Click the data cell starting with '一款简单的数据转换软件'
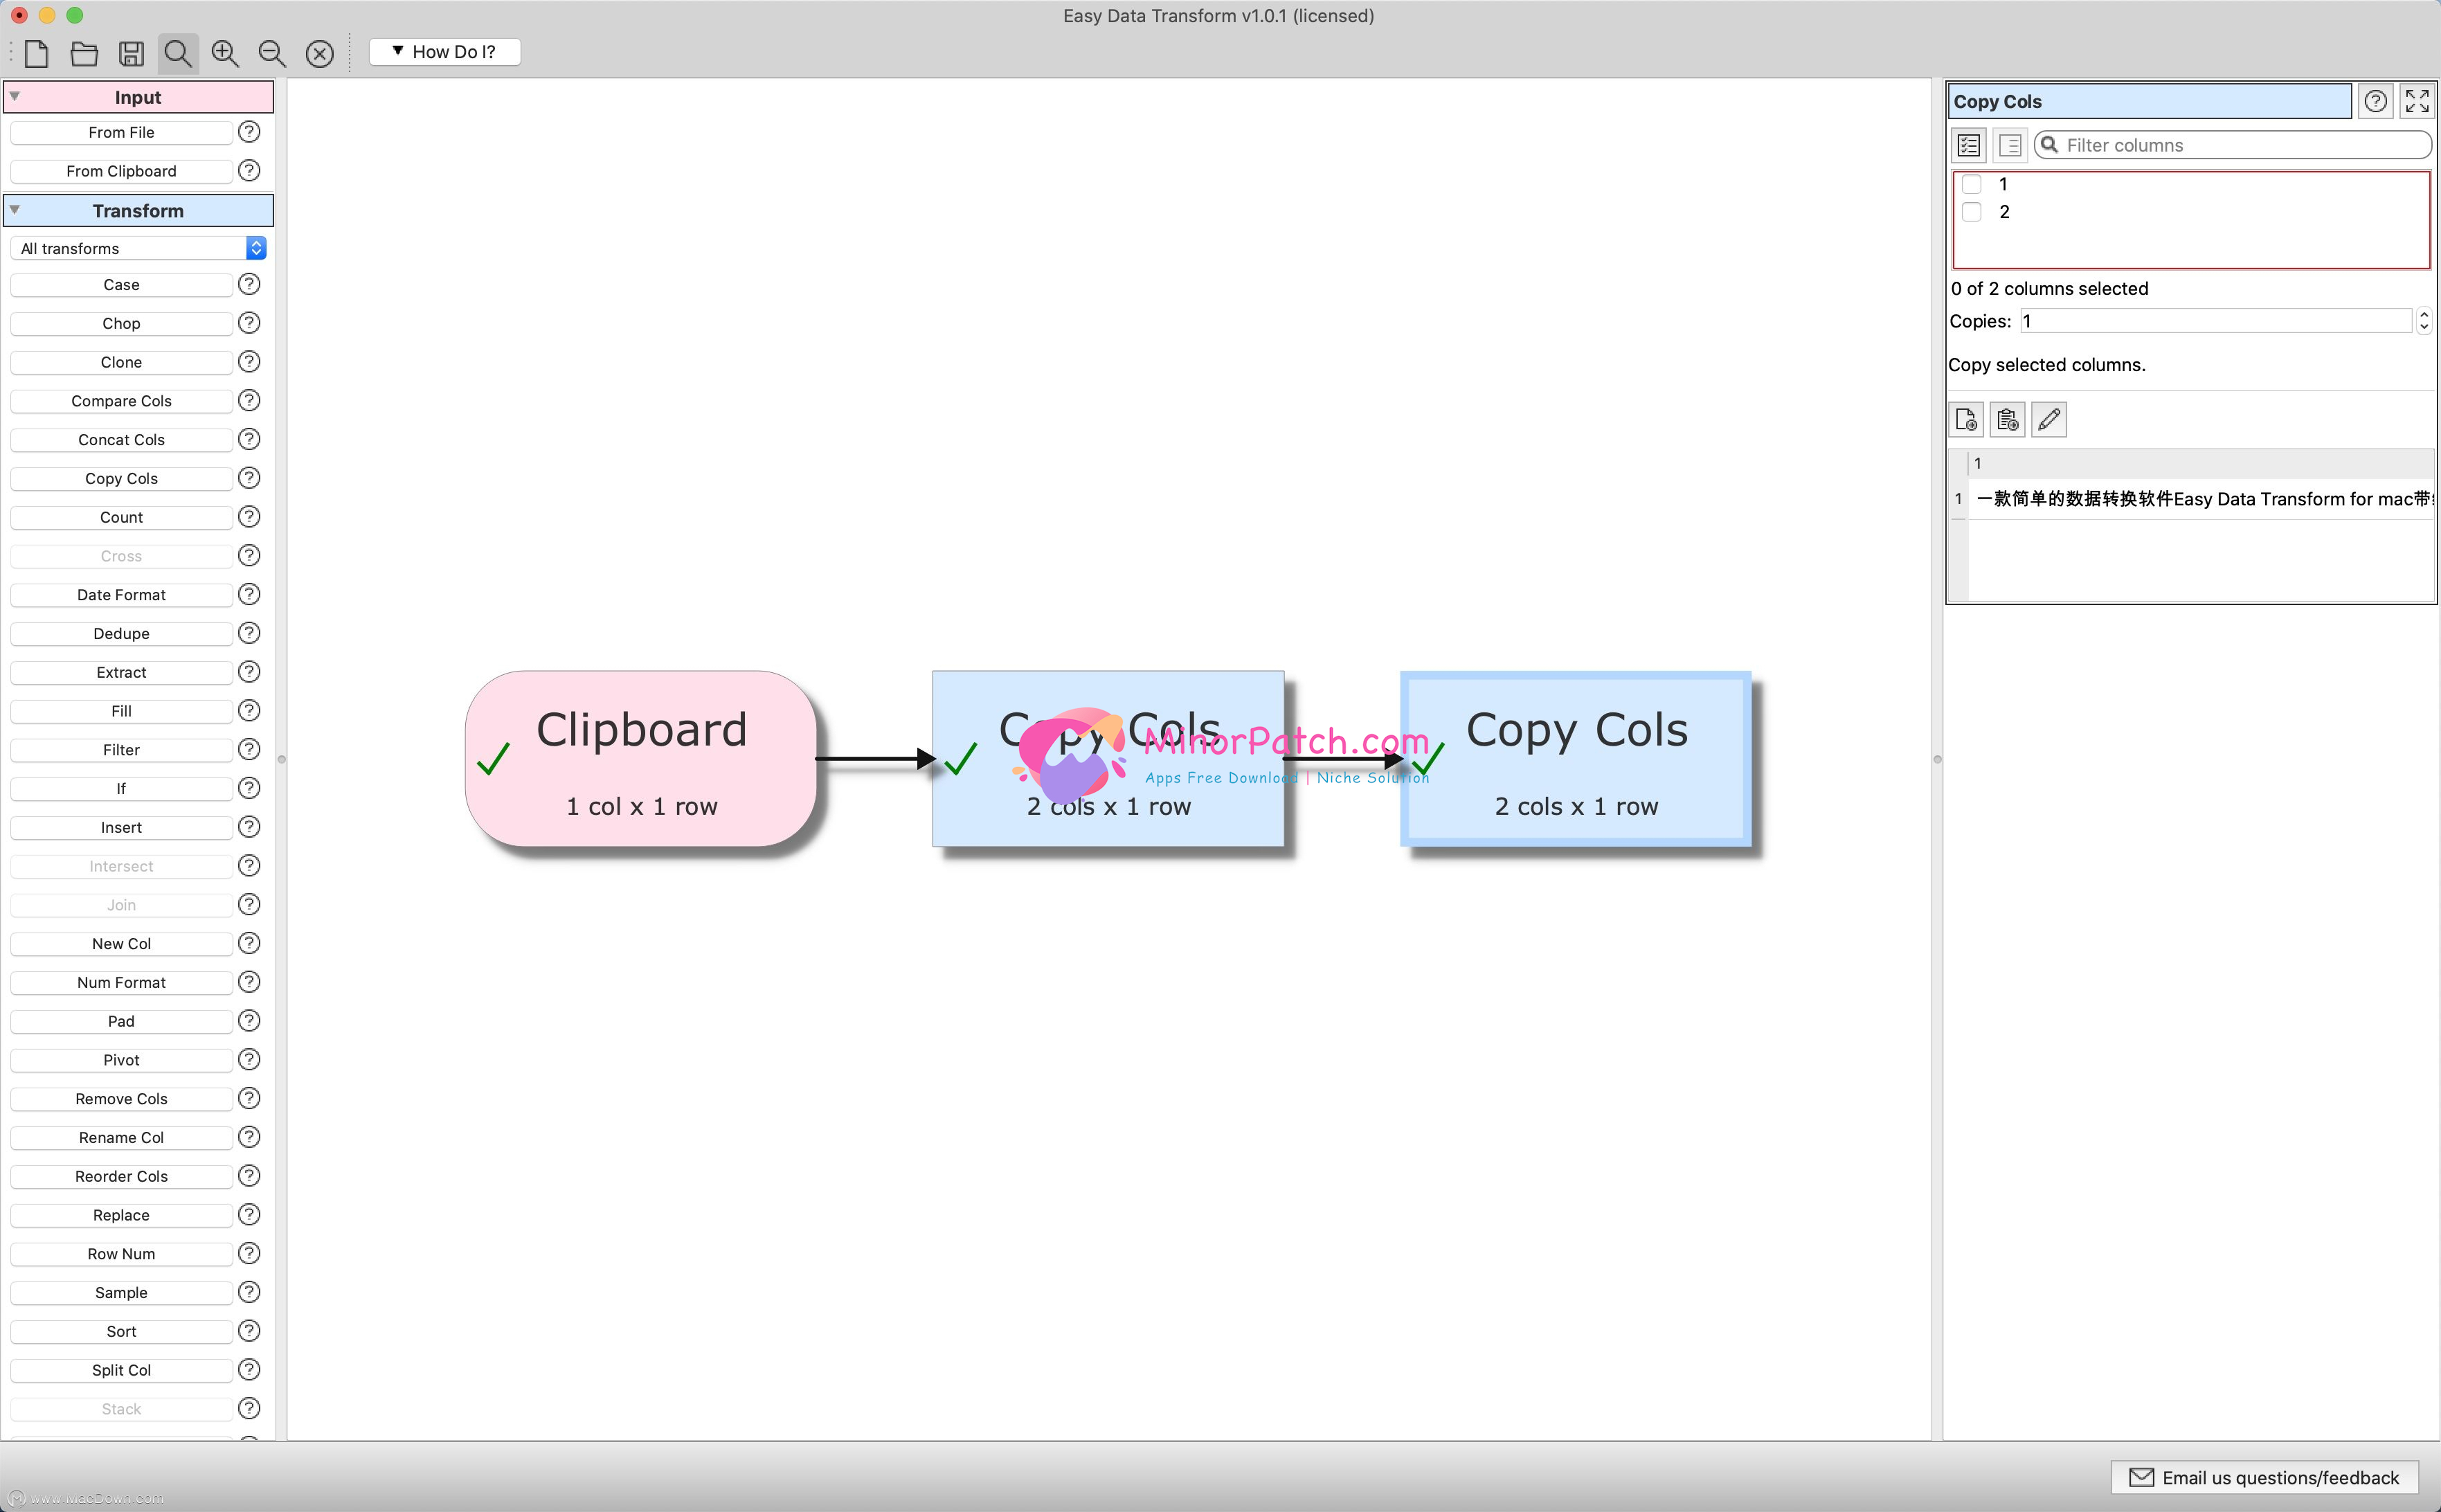2441x1512 pixels. (x=2200, y=499)
